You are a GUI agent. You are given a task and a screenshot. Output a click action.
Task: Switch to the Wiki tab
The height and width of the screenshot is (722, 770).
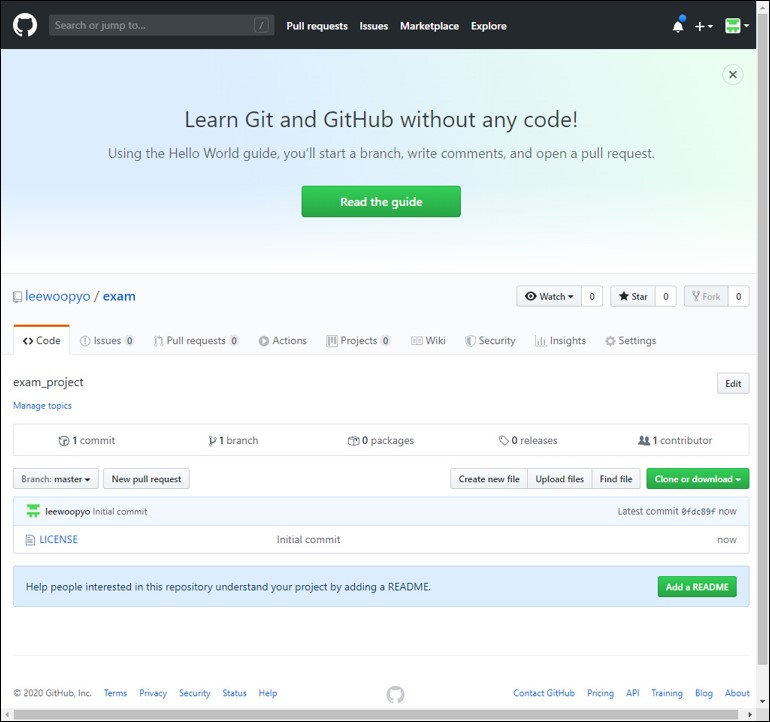coord(428,340)
